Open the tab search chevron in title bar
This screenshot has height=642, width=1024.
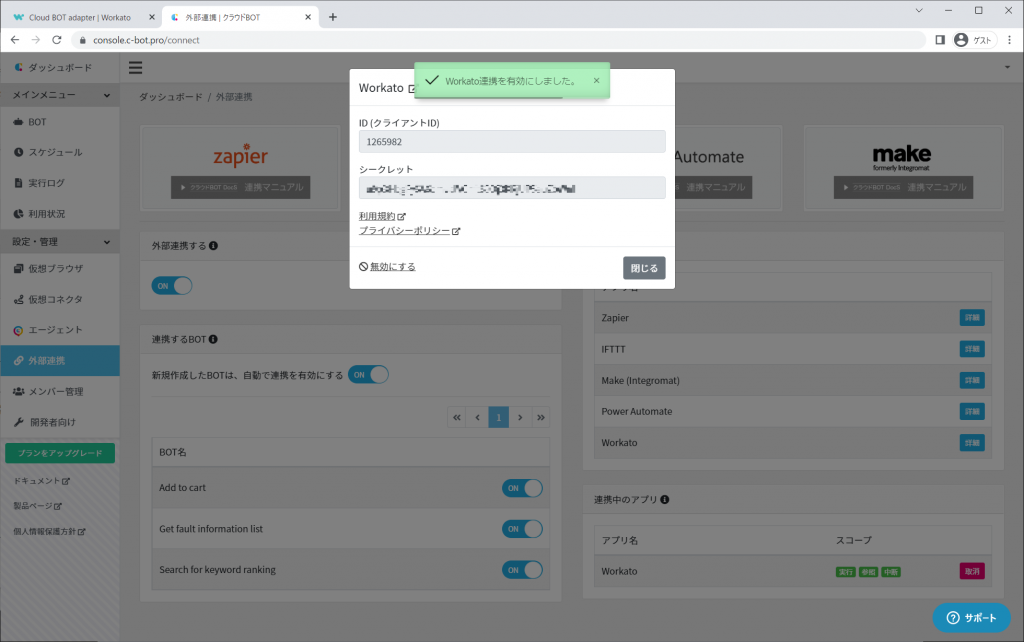click(919, 10)
